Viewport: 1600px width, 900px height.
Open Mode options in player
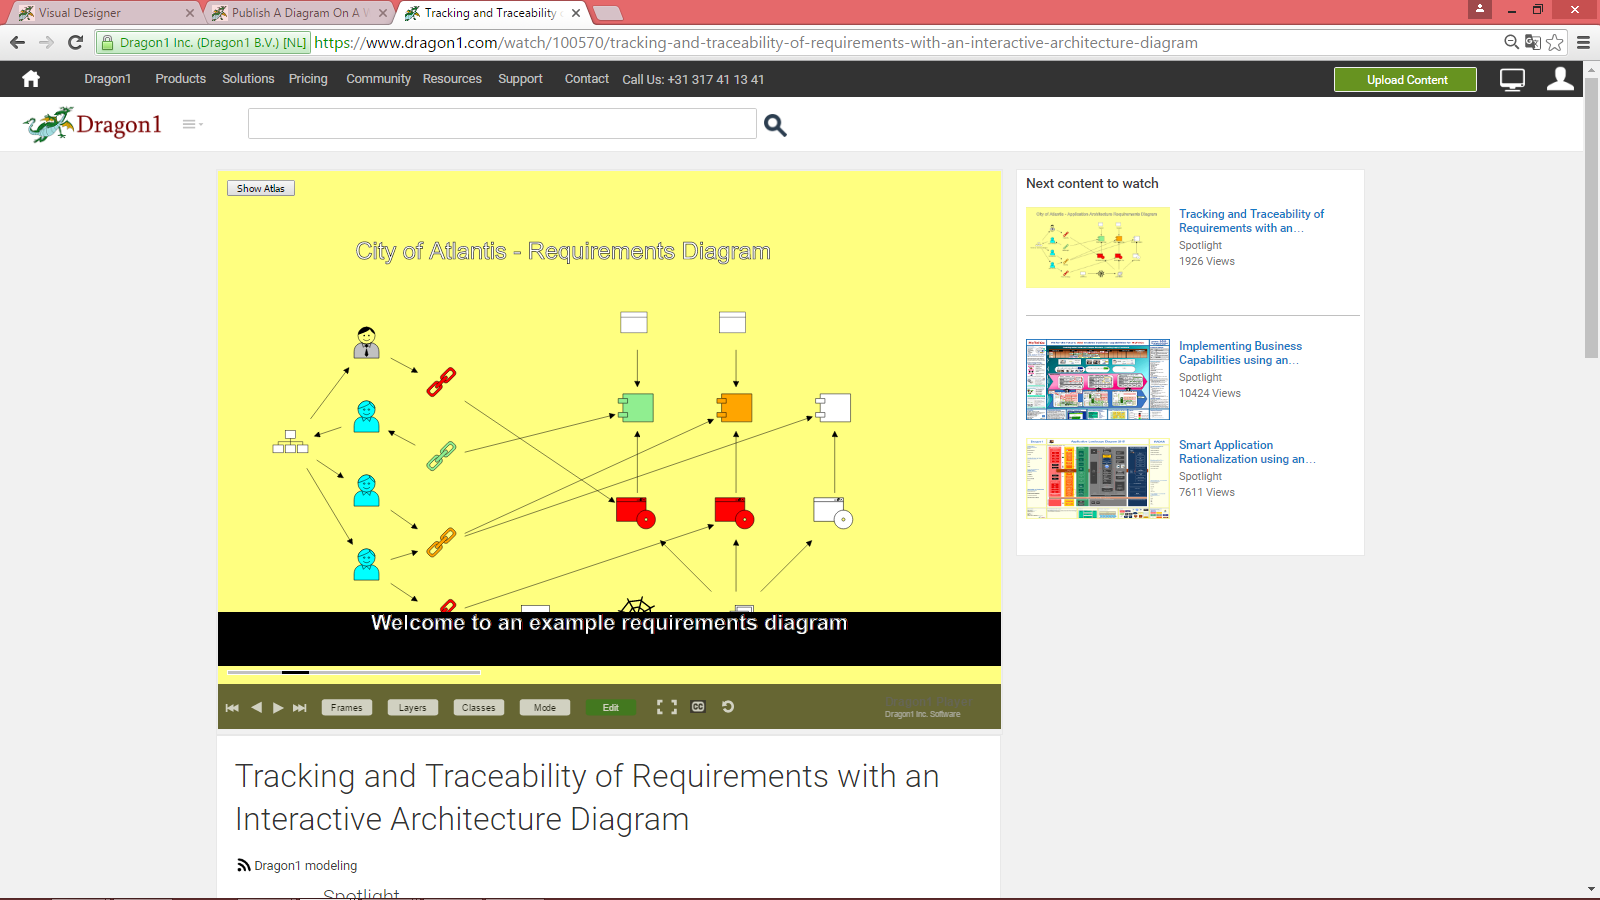(545, 707)
